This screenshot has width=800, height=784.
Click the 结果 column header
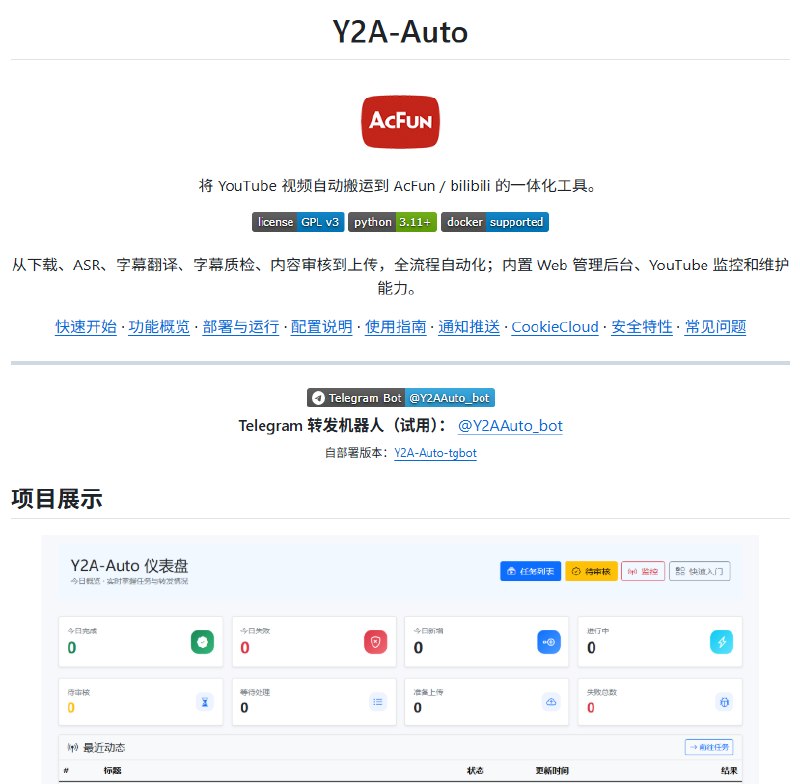[729, 771]
